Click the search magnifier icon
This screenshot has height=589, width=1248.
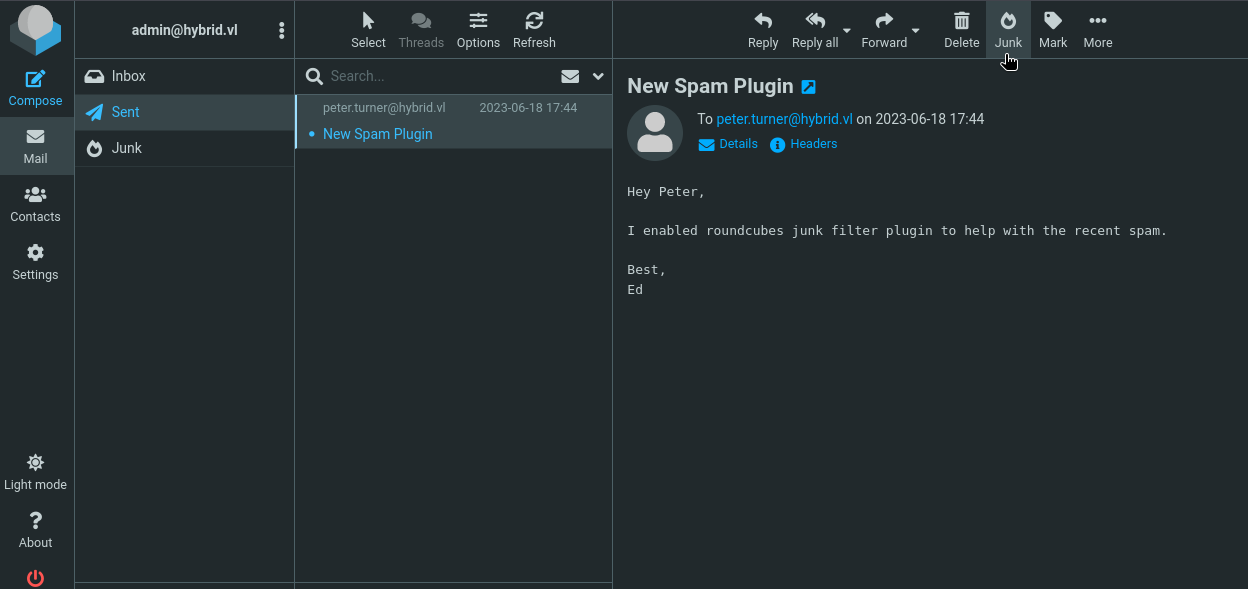point(314,76)
